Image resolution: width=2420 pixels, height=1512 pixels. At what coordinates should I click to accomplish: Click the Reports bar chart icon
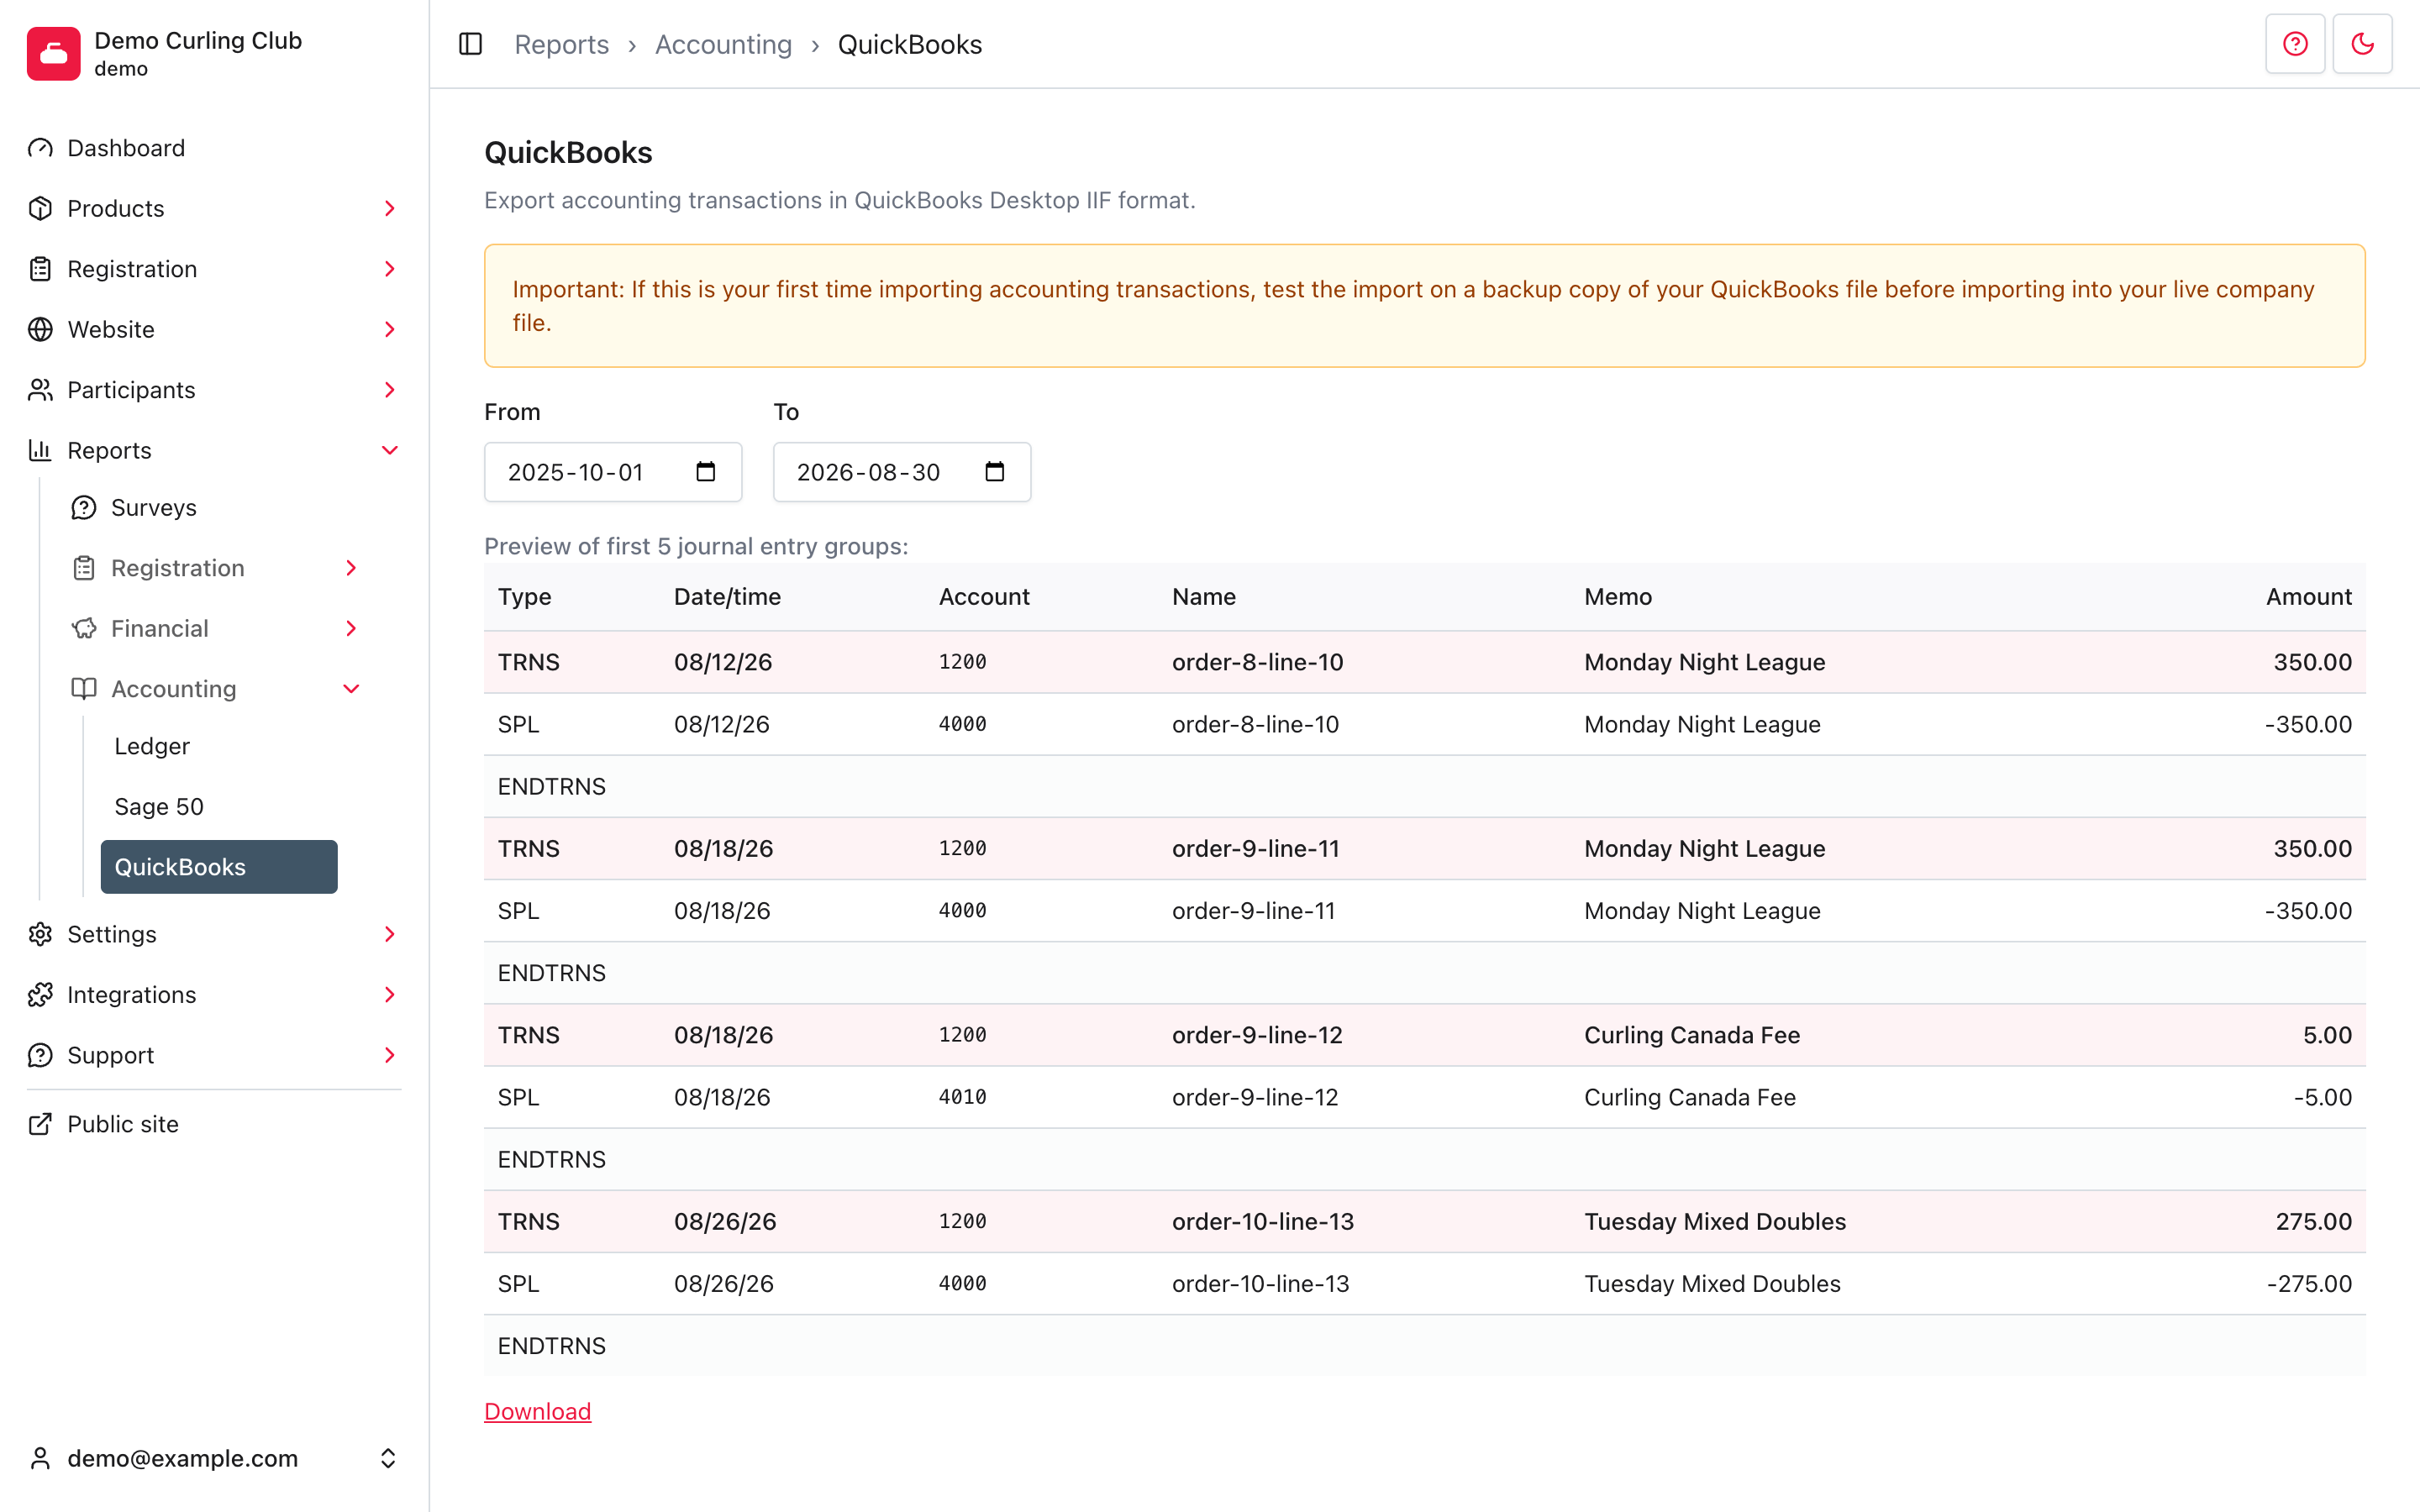point(40,450)
